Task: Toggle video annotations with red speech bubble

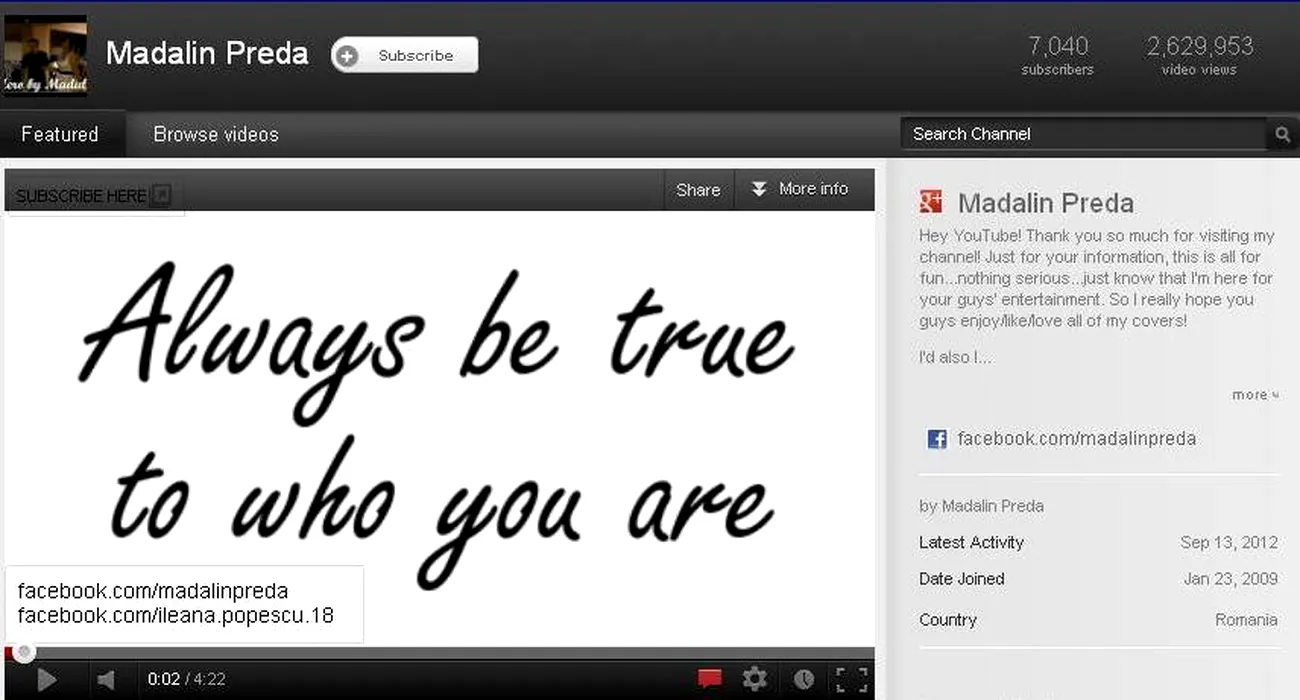Action: pos(709,679)
